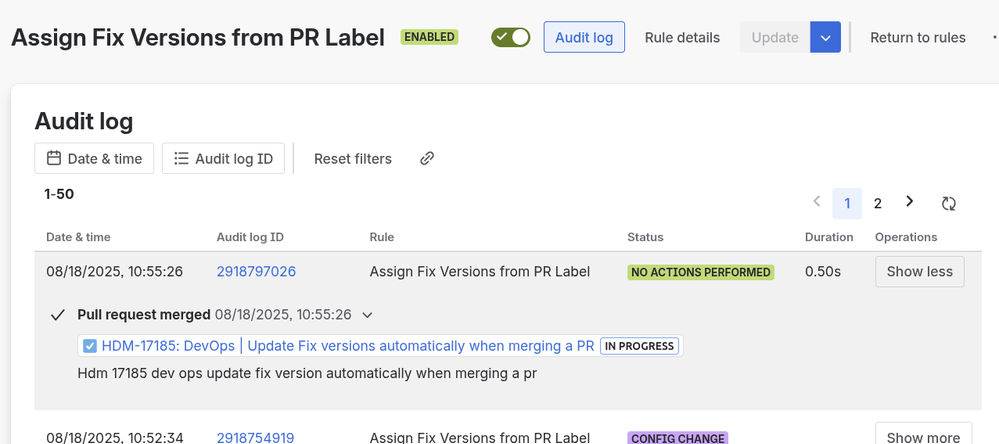The image size is (999, 444).
Task: Open the HDM-17185 issue link
Action: (347, 346)
